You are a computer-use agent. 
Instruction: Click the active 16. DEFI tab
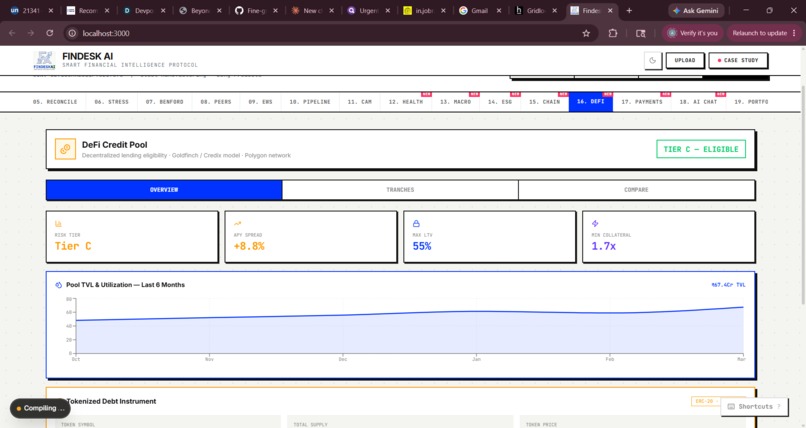click(x=591, y=102)
